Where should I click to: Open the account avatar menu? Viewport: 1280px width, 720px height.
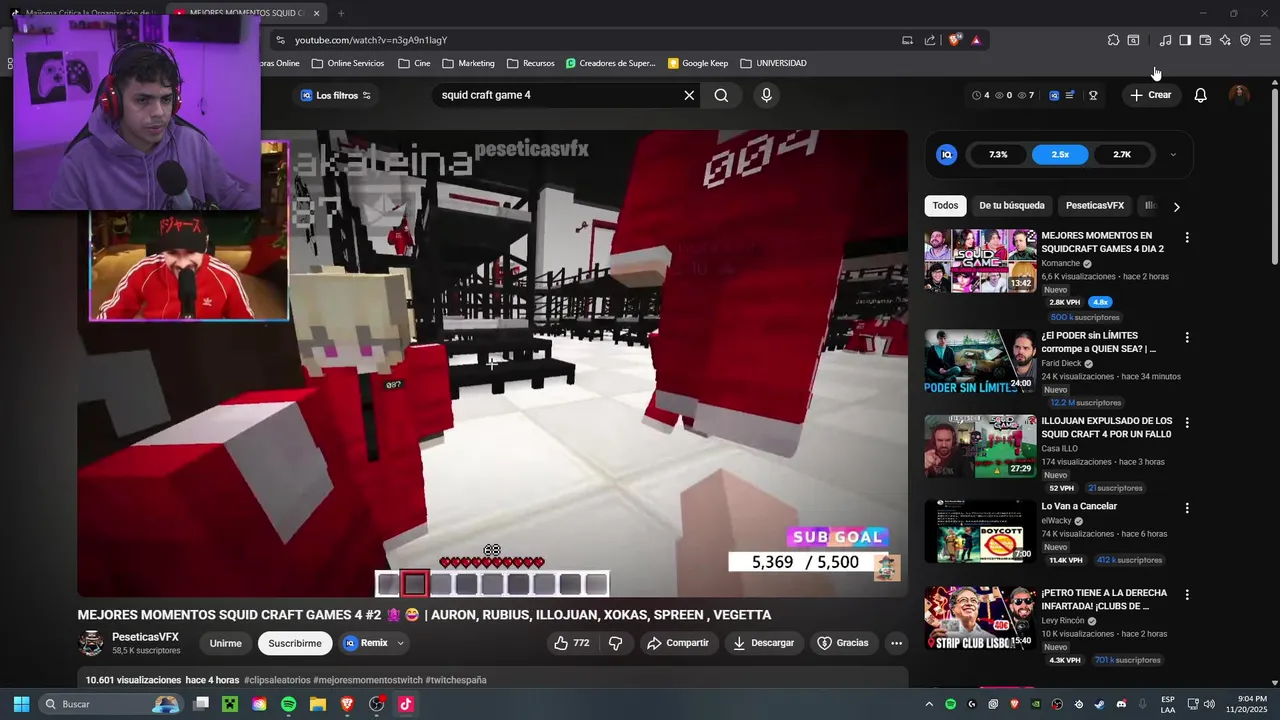[1239, 95]
